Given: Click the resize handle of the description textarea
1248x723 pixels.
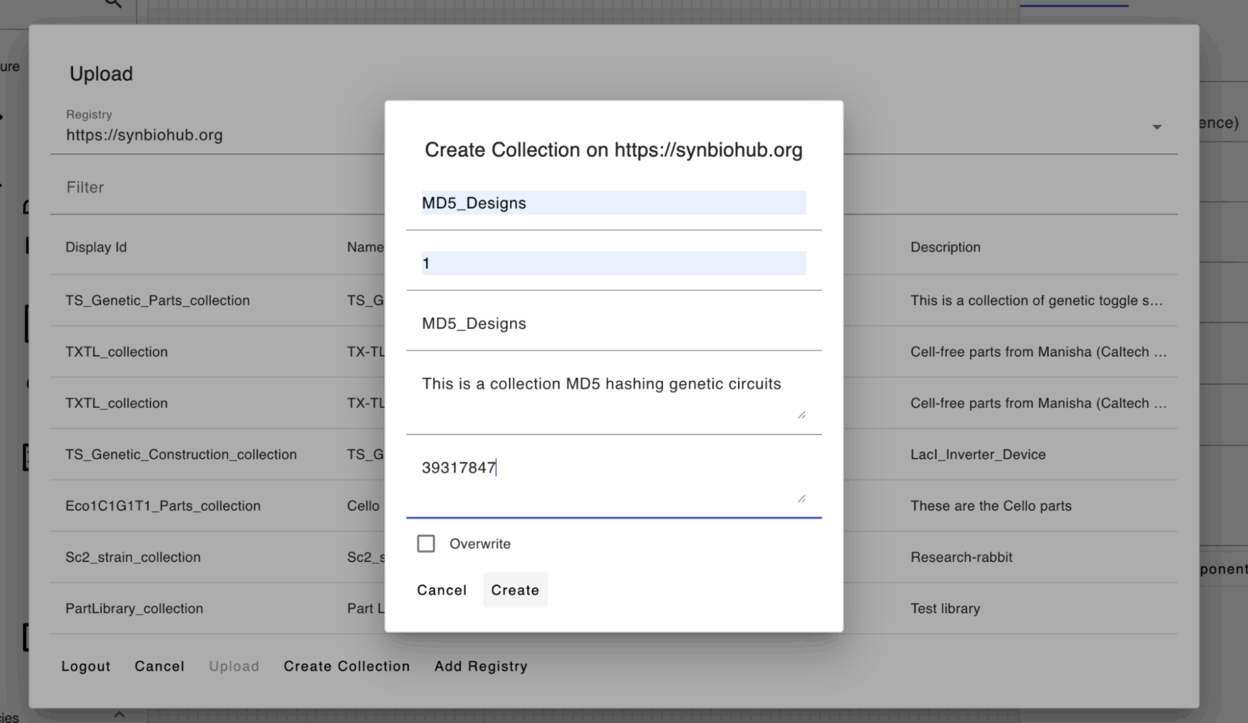Looking at the screenshot, I should (801, 414).
